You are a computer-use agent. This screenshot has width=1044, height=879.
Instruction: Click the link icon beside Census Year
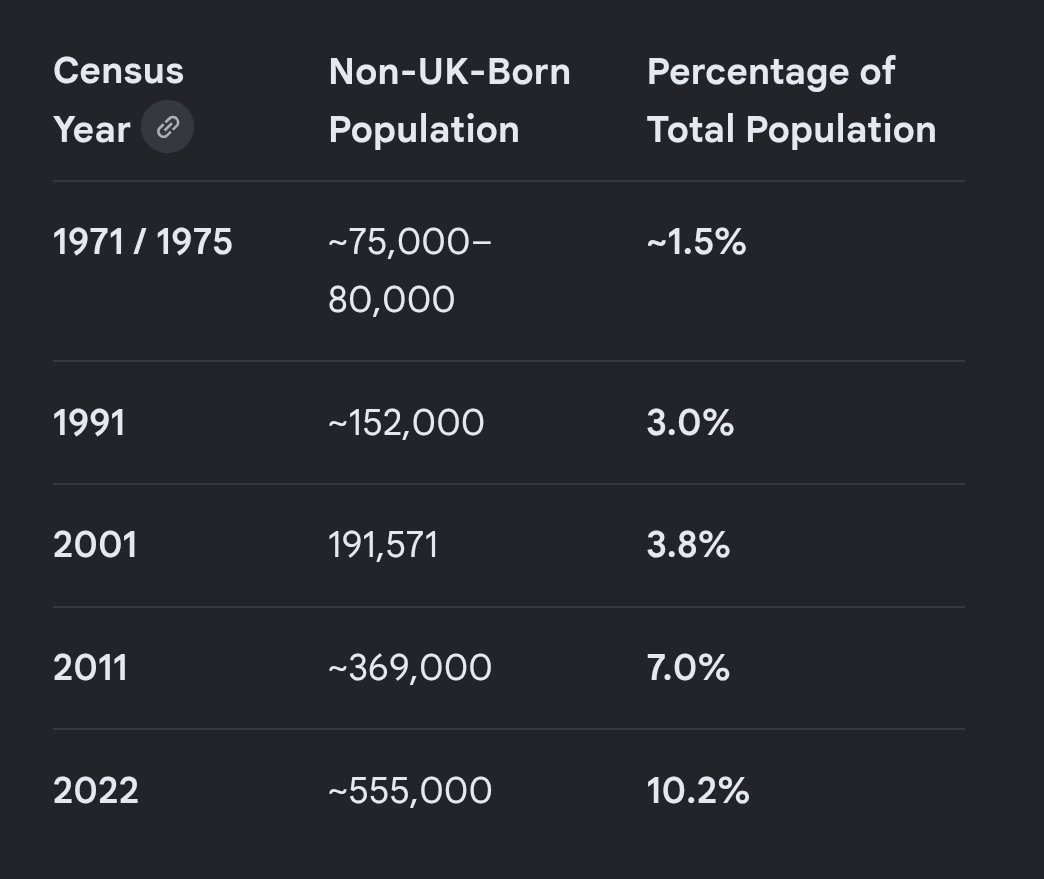[x=168, y=127]
